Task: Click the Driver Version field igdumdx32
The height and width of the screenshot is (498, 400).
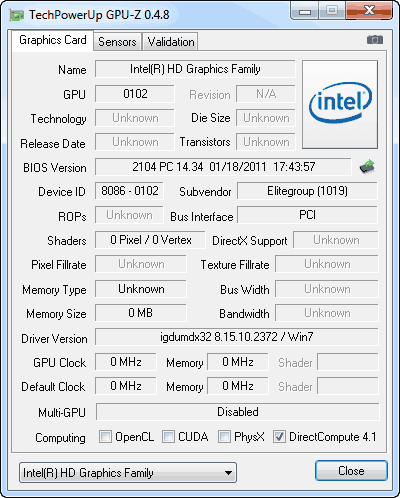Action: 237,337
